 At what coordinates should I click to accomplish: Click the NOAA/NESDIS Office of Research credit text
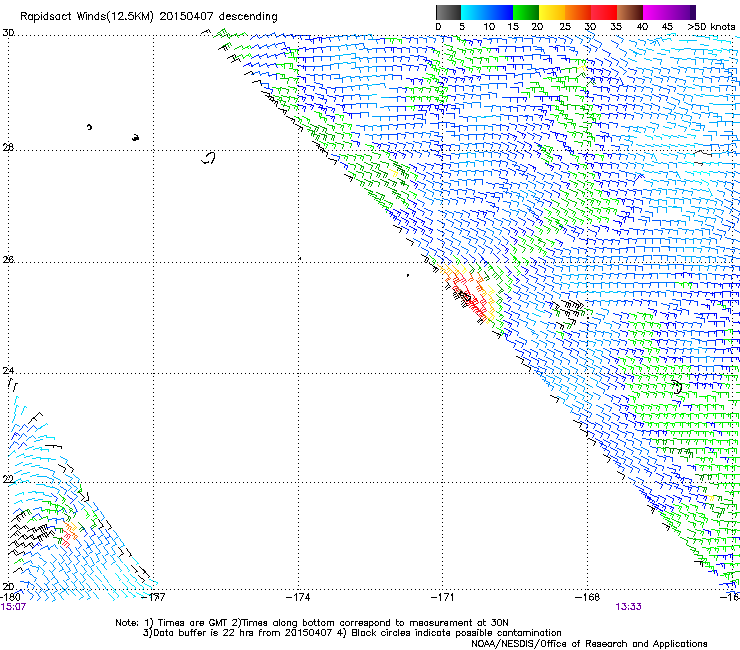[x=589, y=644]
